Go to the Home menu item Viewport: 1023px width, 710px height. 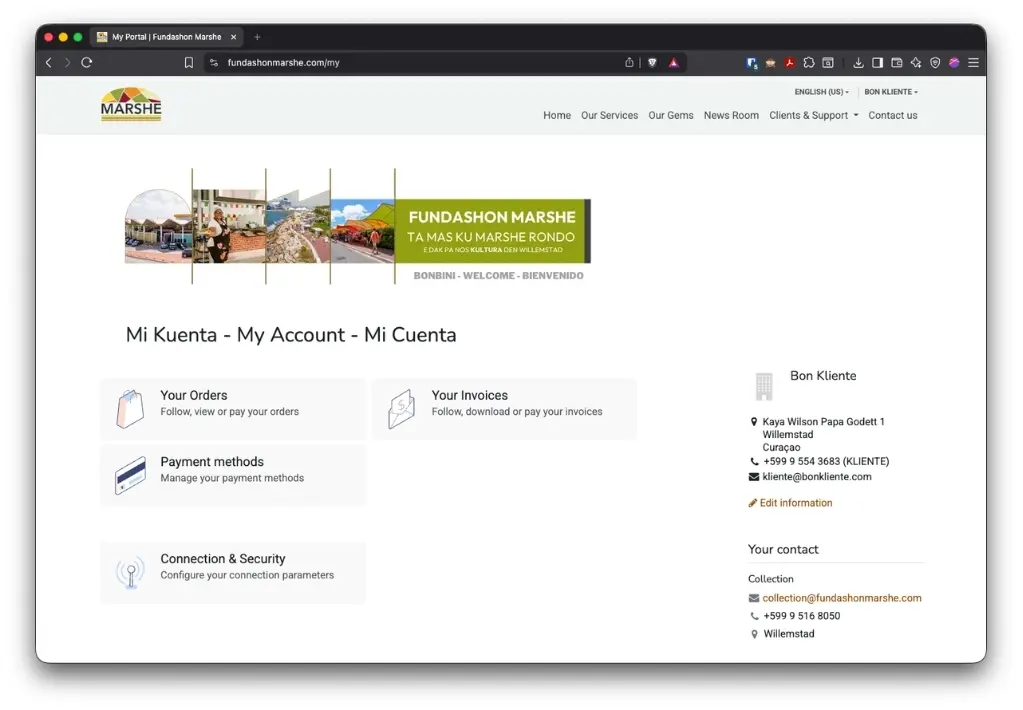coord(557,116)
